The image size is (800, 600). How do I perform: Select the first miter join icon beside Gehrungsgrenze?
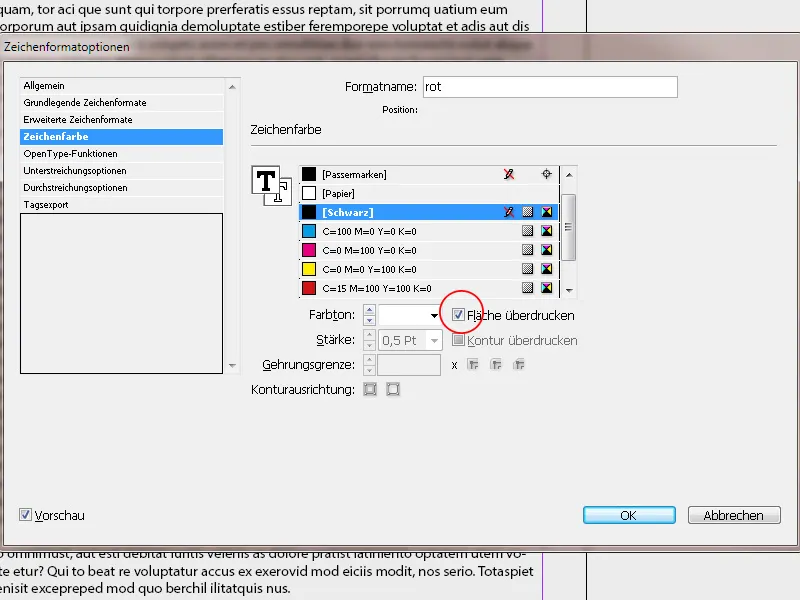pyautogui.click(x=473, y=365)
